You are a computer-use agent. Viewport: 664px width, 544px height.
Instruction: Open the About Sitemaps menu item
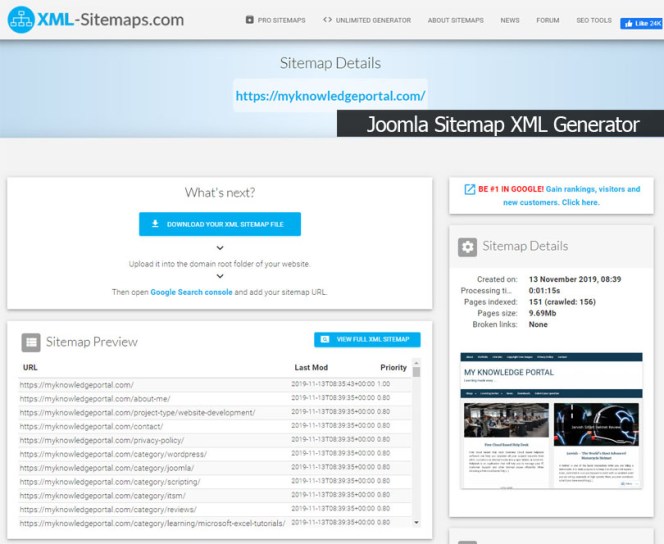[x=456, y=20]
